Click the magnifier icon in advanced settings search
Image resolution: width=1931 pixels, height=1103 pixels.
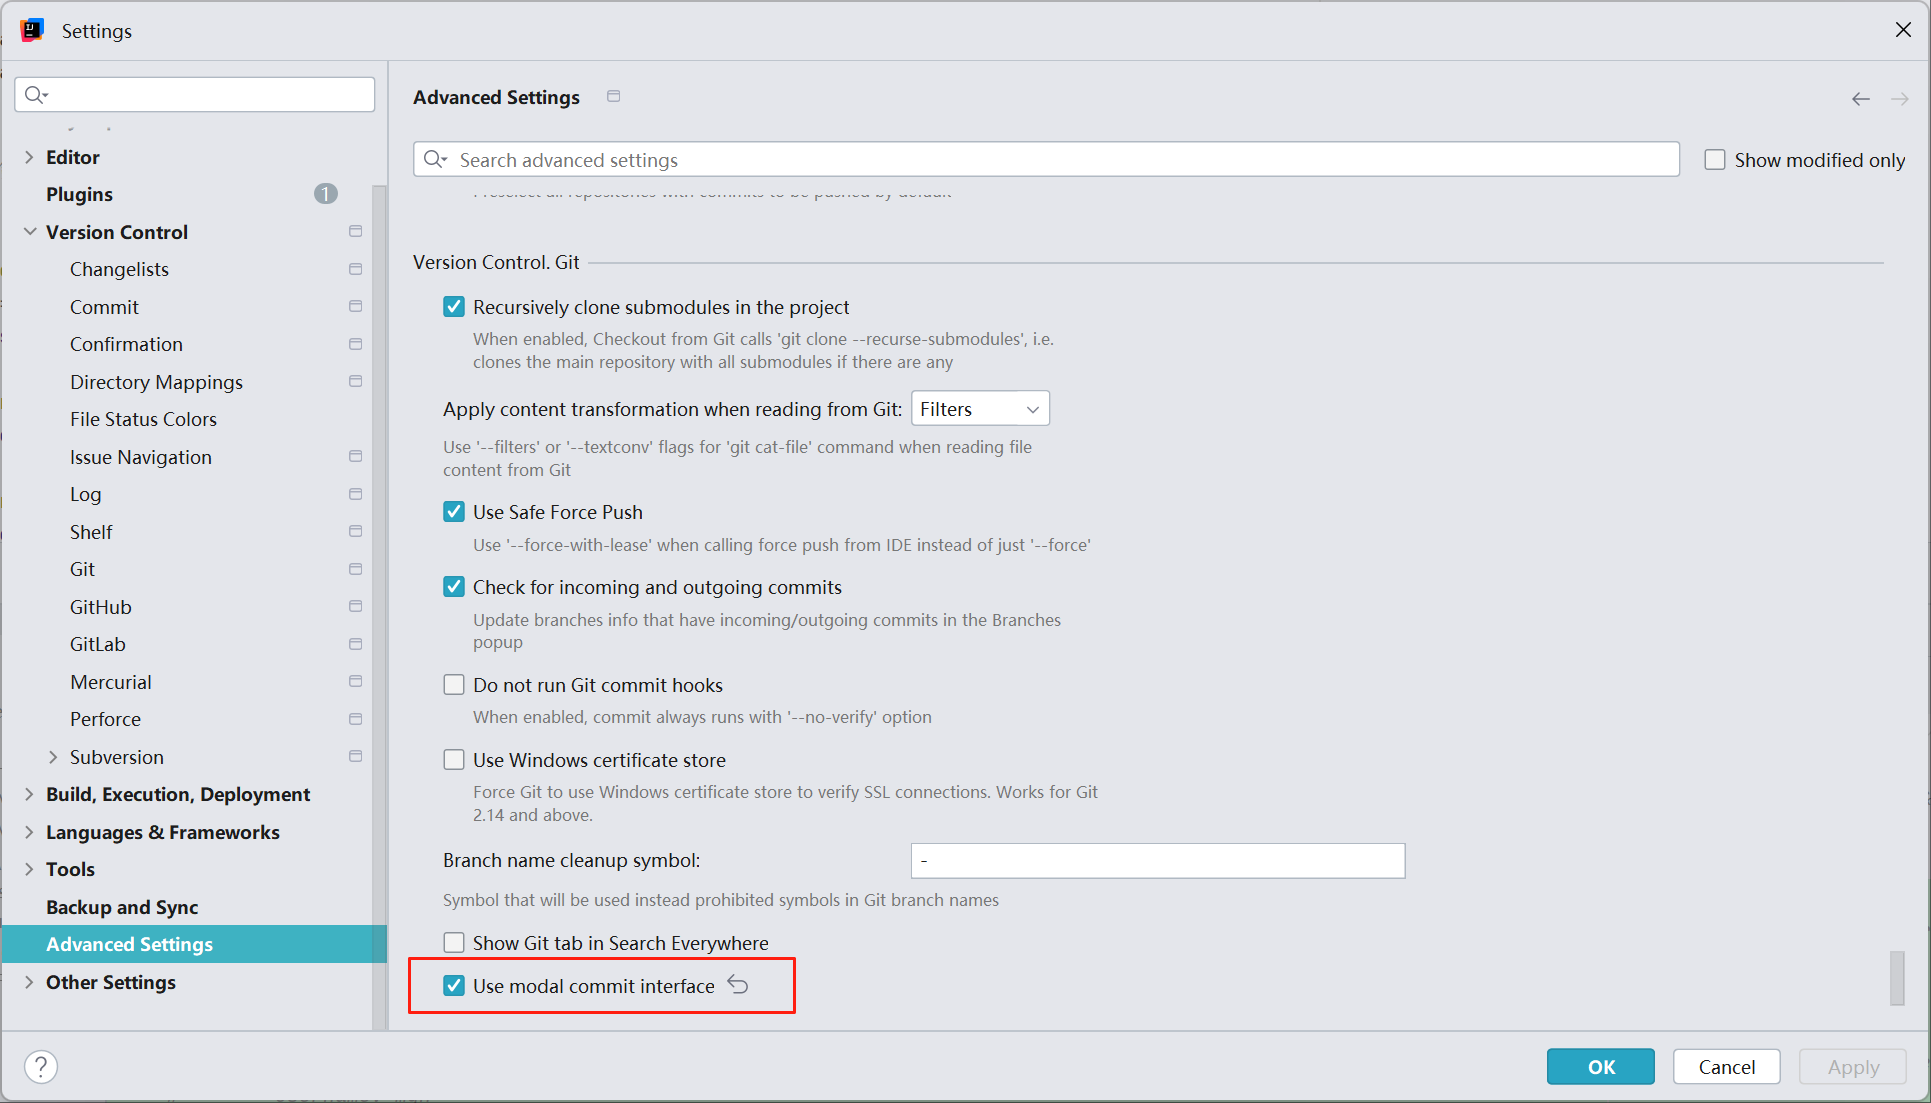[435, 160]
